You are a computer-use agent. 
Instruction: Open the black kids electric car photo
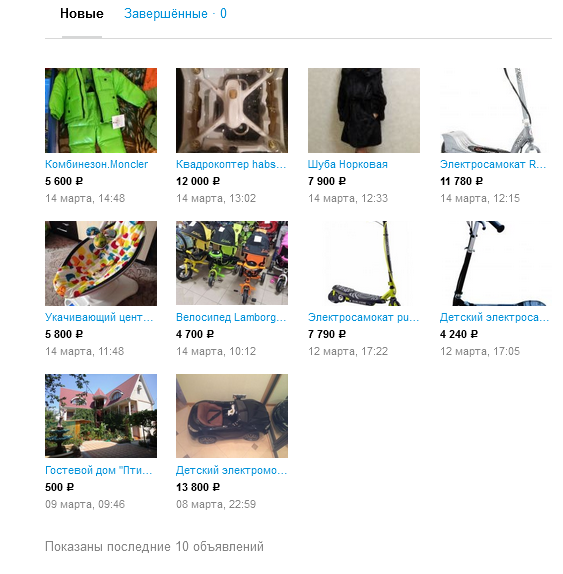tap(232, 416)
